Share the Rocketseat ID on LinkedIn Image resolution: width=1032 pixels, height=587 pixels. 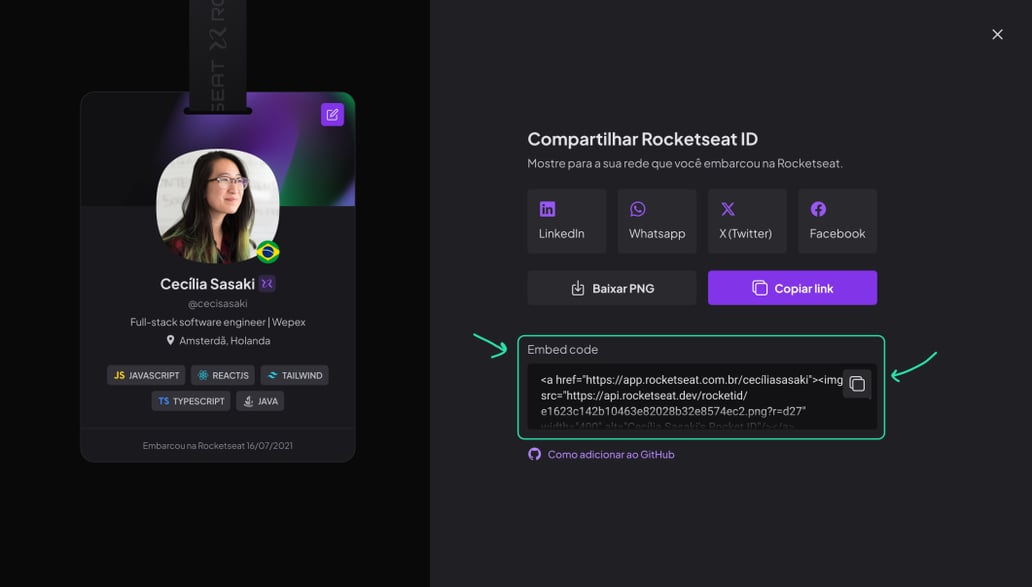click(566, 220)
